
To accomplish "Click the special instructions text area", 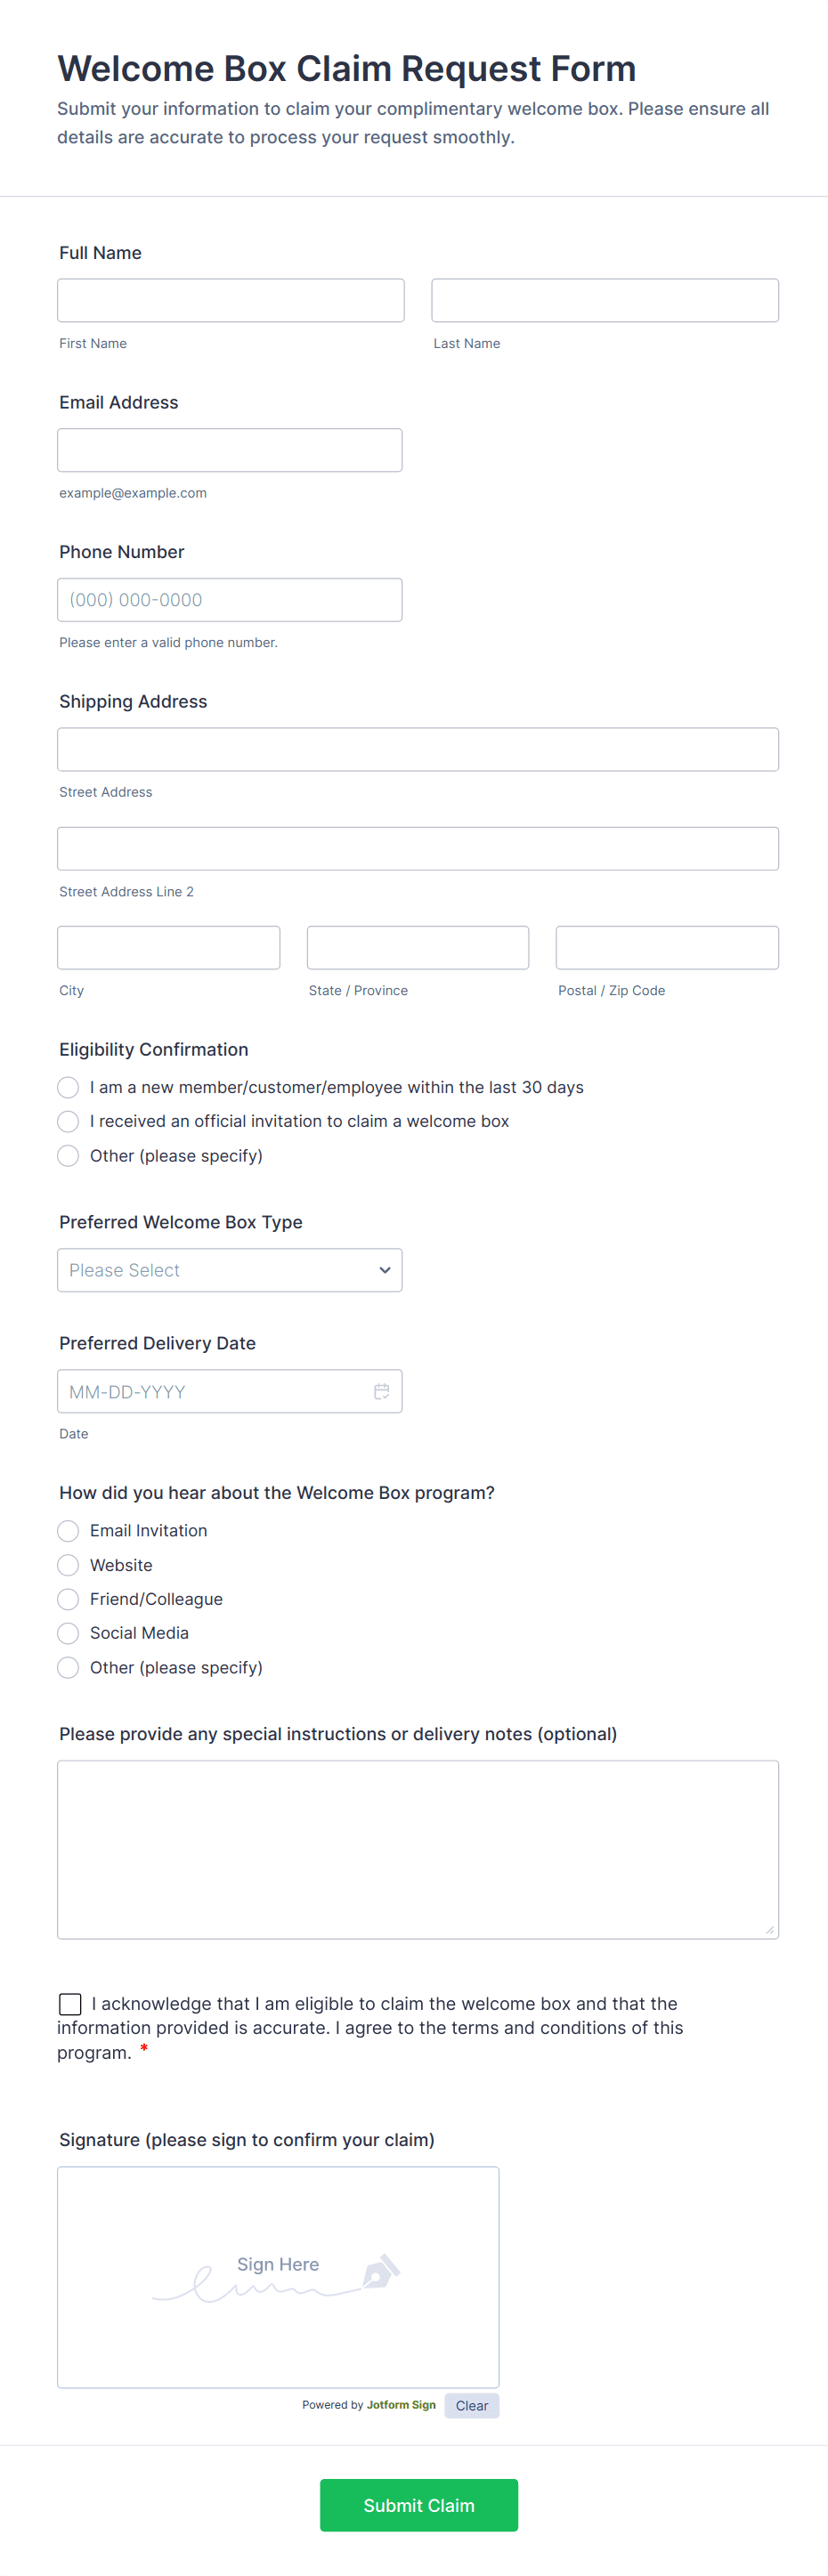I will (417, 1849).
